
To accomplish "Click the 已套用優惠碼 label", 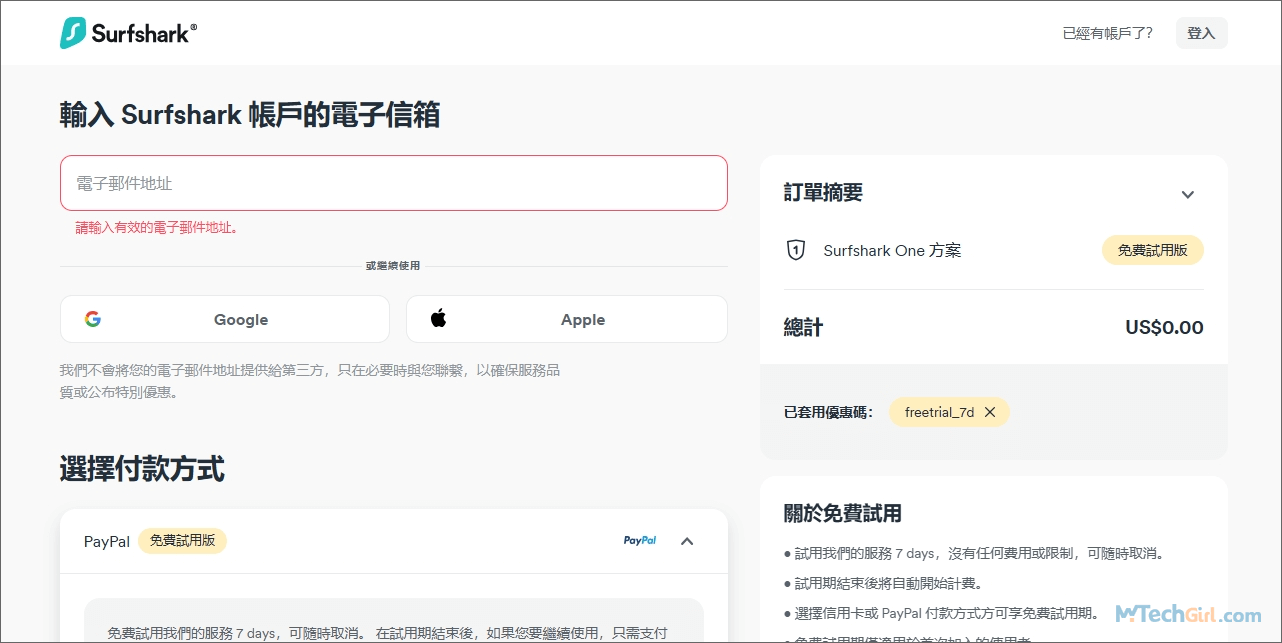I will (x=829, y=412).
